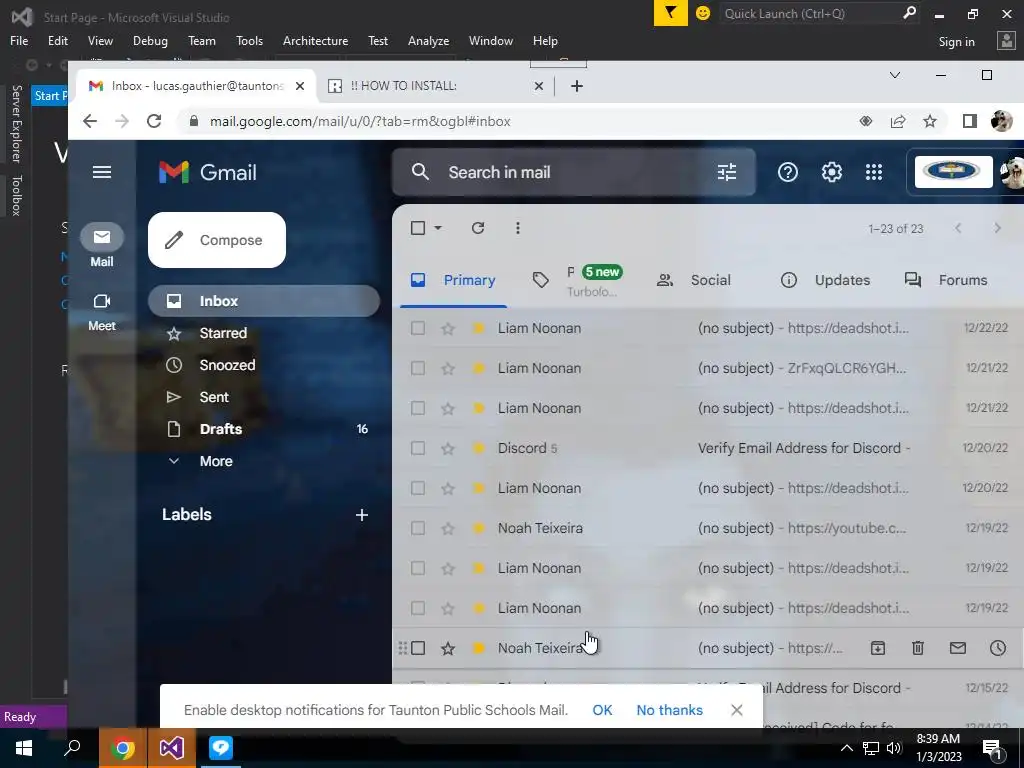The image size is (1024, 768).
Task: Open Windows Start menu
Action: (24, 748)
